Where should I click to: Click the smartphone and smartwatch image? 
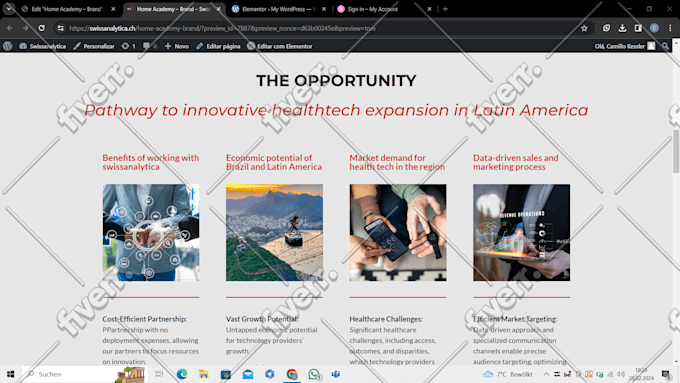click(398, 232)
